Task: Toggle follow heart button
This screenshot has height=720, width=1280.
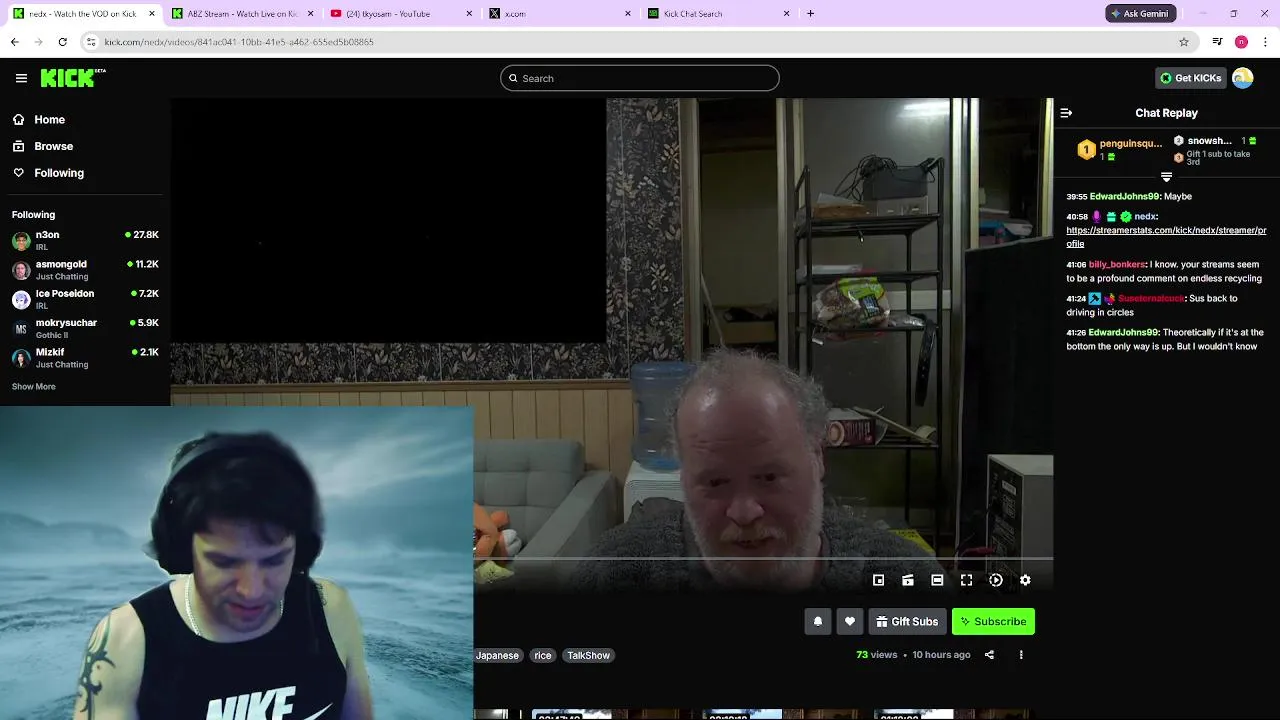Action: (850, 621)
